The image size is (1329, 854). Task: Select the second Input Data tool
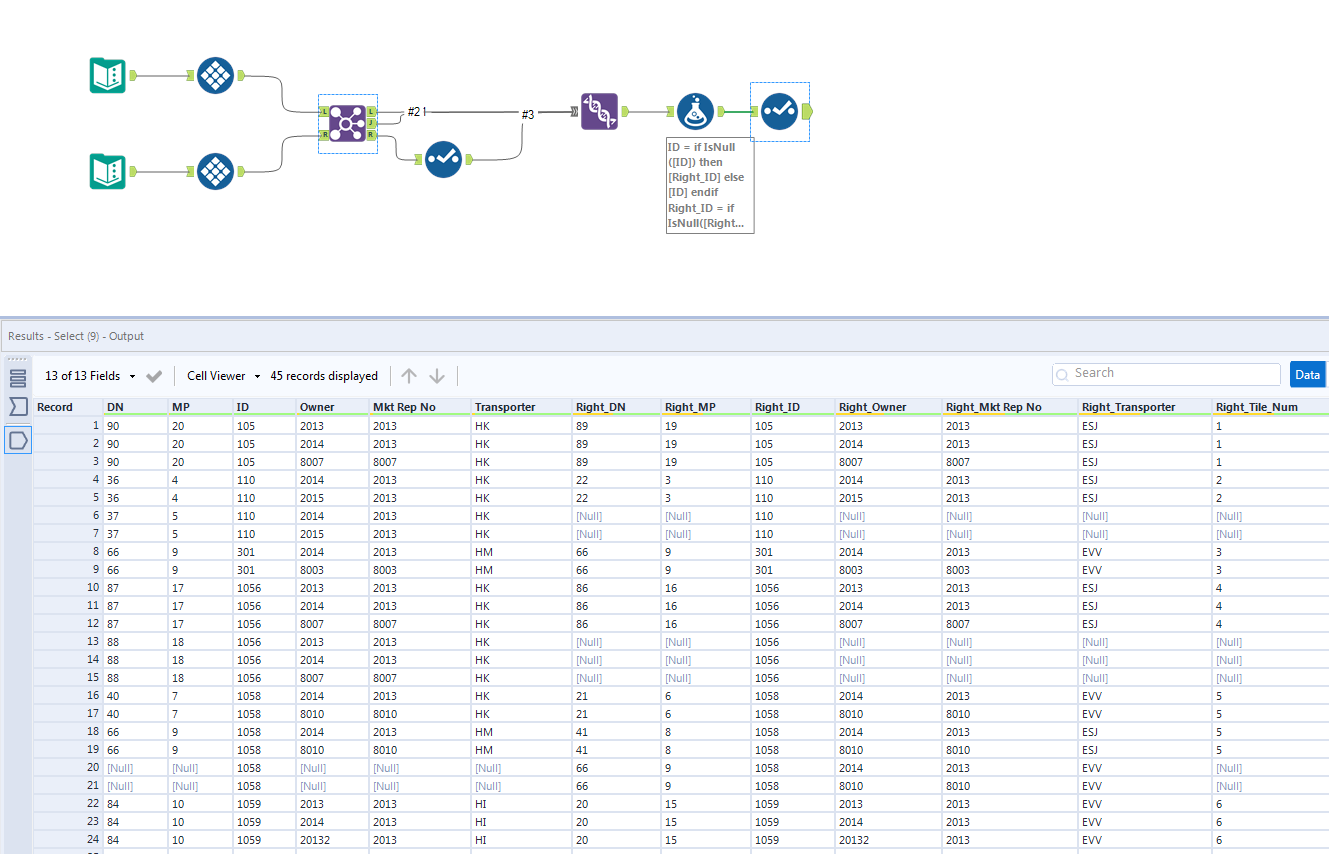tap(106, 170)
